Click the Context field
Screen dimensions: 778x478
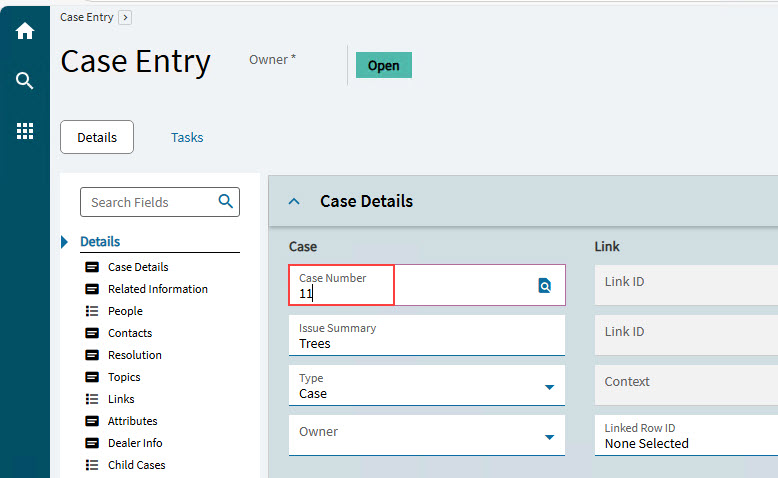[686, 385]
